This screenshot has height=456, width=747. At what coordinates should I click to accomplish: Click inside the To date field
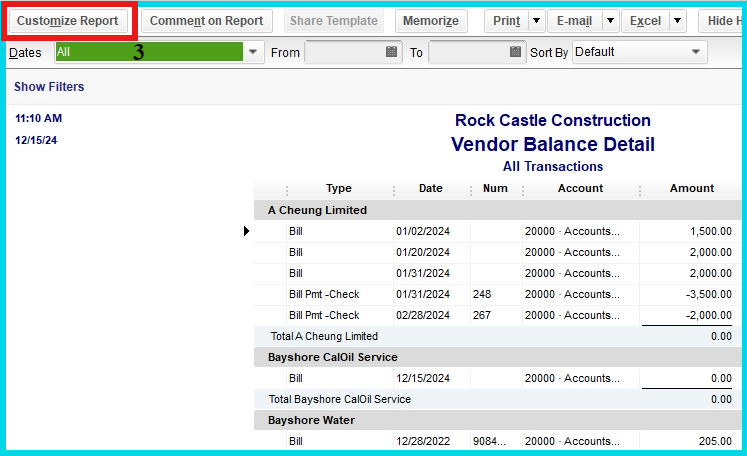[x=467, y=52]
